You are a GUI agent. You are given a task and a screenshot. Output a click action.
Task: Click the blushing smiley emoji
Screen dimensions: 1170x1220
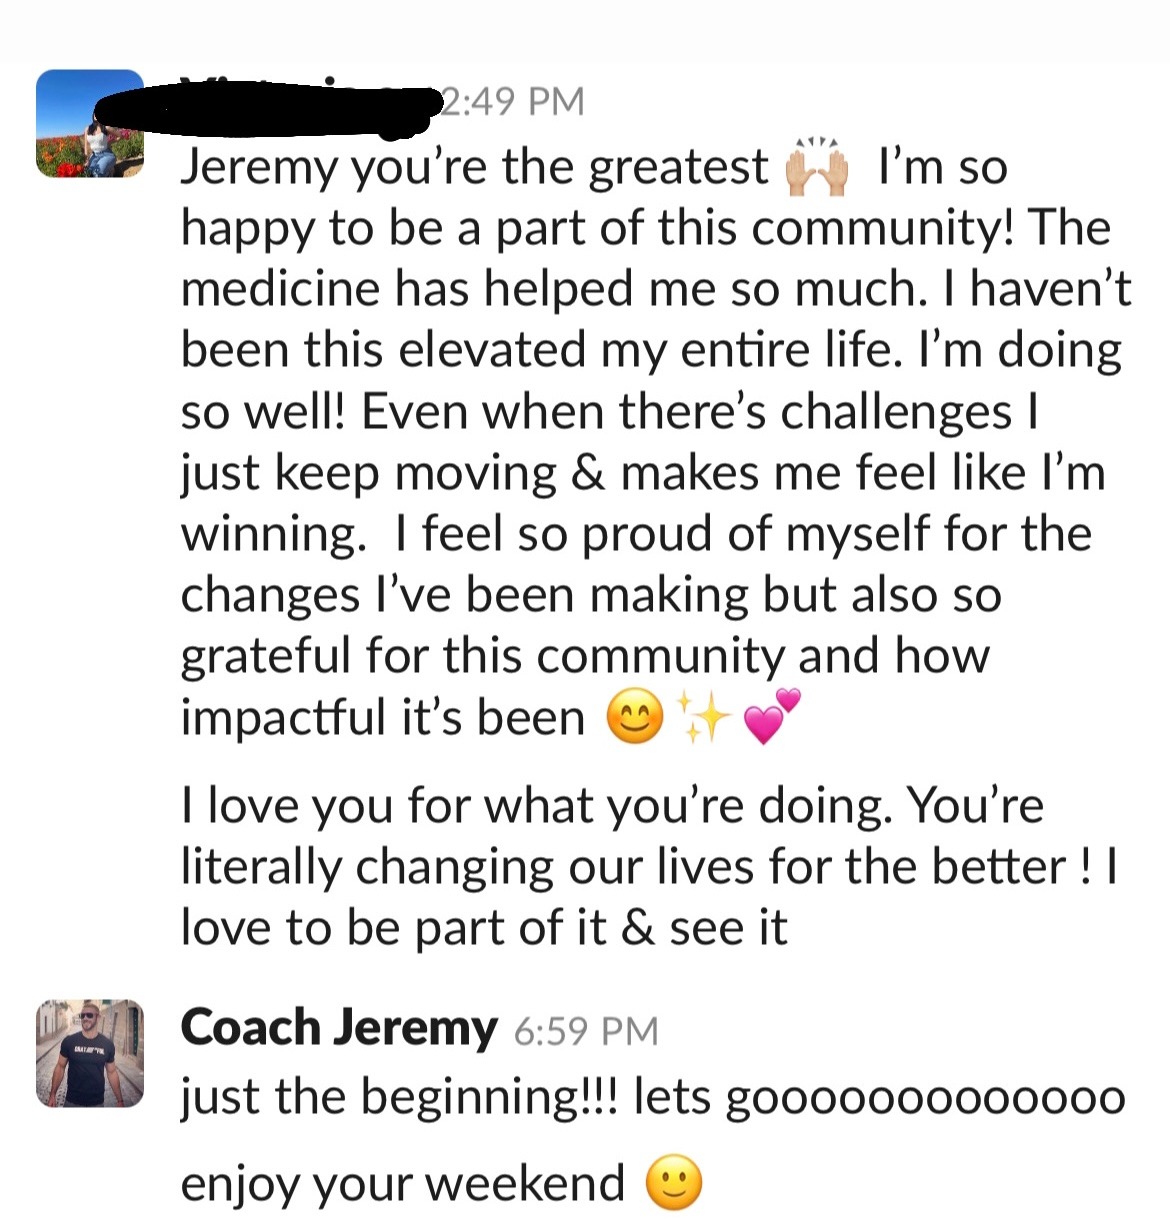tap(635, 717)
